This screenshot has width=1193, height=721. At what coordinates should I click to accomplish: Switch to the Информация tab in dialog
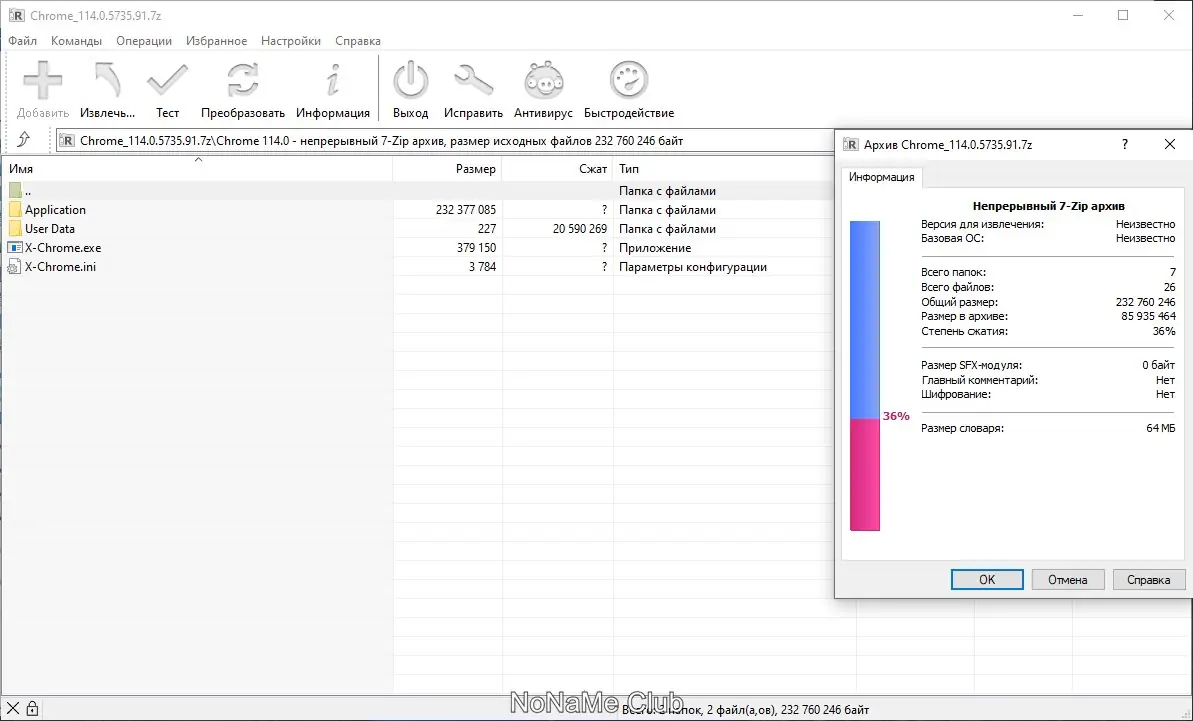882,177
